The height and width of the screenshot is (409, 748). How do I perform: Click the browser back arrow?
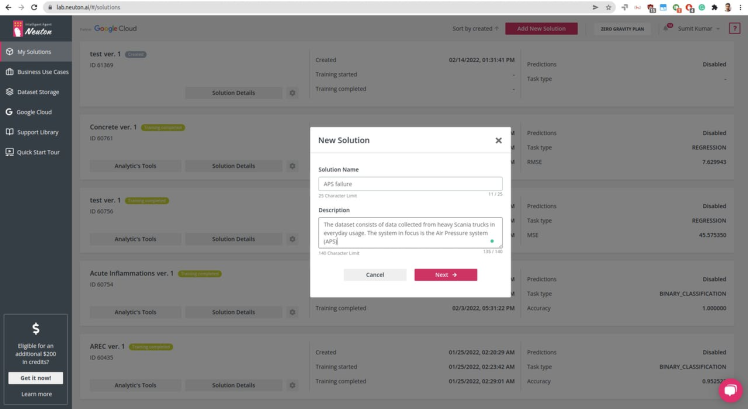pos(8,7)
